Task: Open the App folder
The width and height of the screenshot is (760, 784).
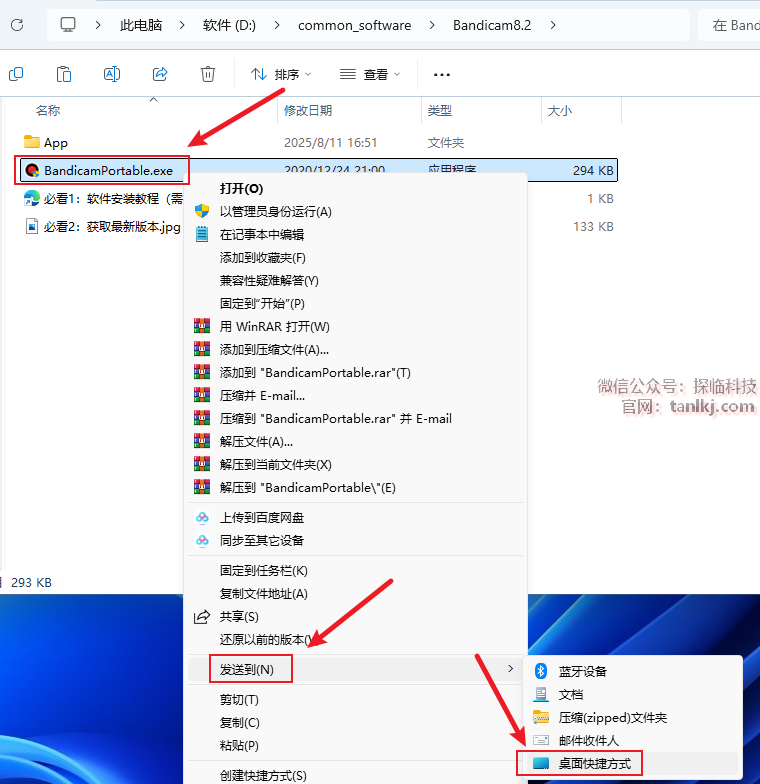Action: pos(56,143)
